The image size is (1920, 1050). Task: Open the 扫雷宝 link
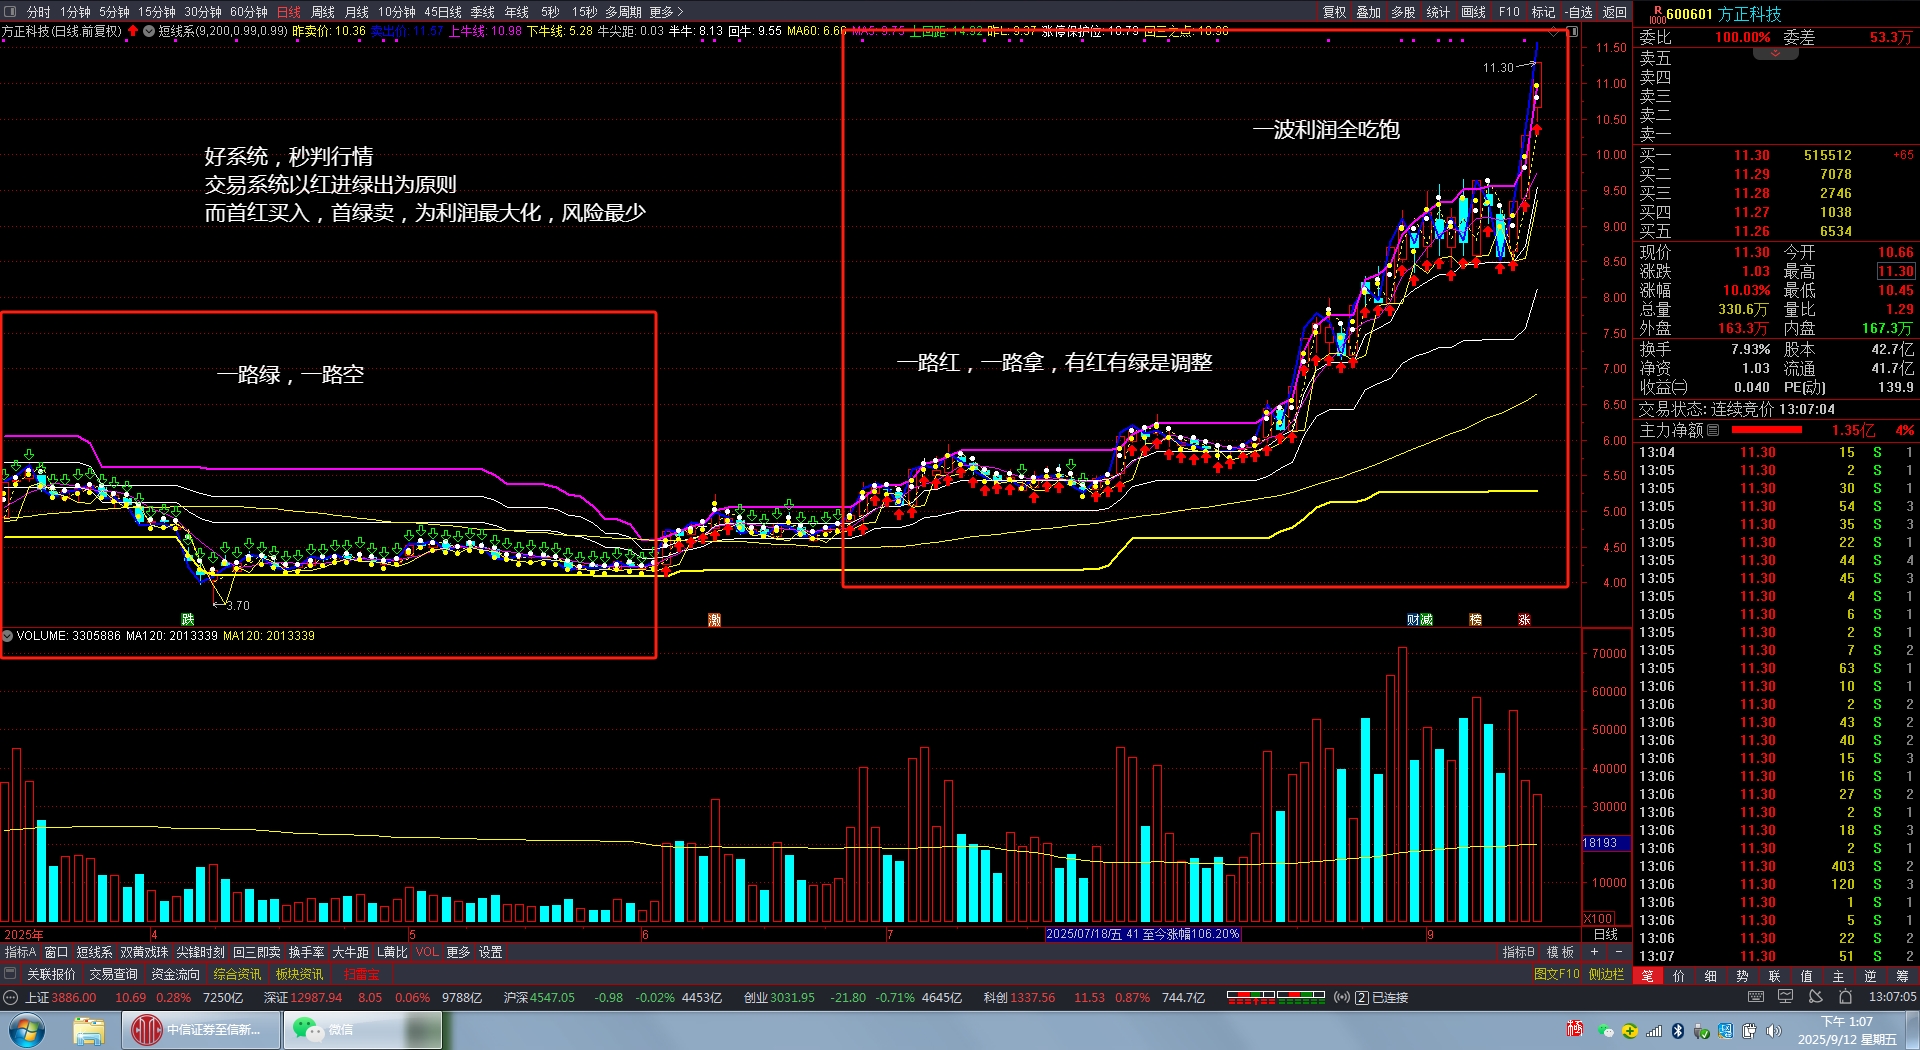(x=361, y=974)
